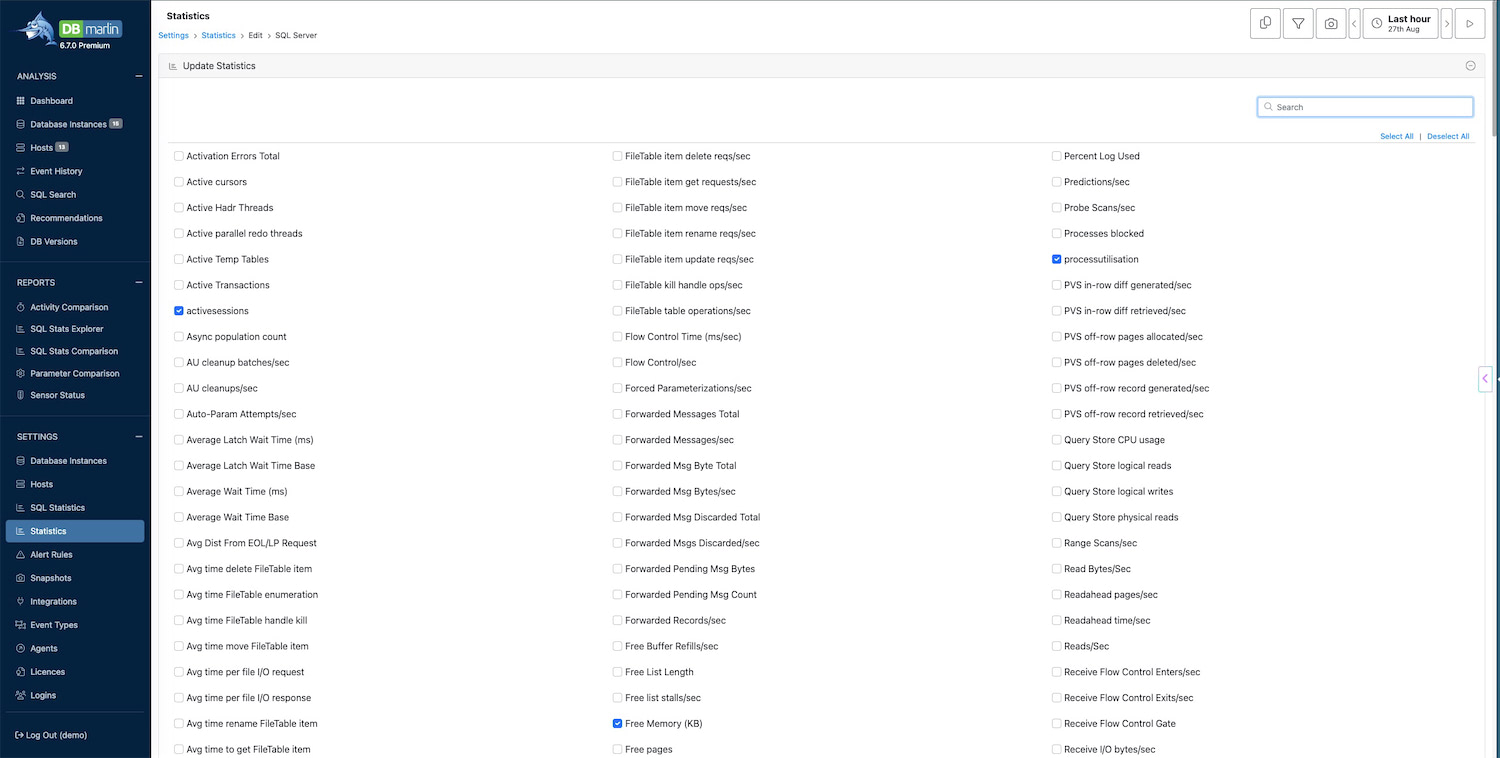
Task: Click Select All link
Action: click(1396, 136)
